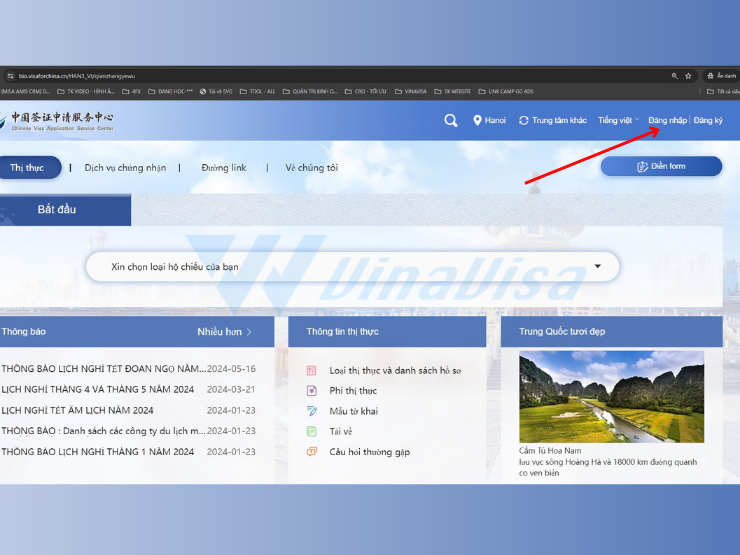Click the declaration form pen icon
This screenshot has width=740, height=555.
(x=311, y=411)
